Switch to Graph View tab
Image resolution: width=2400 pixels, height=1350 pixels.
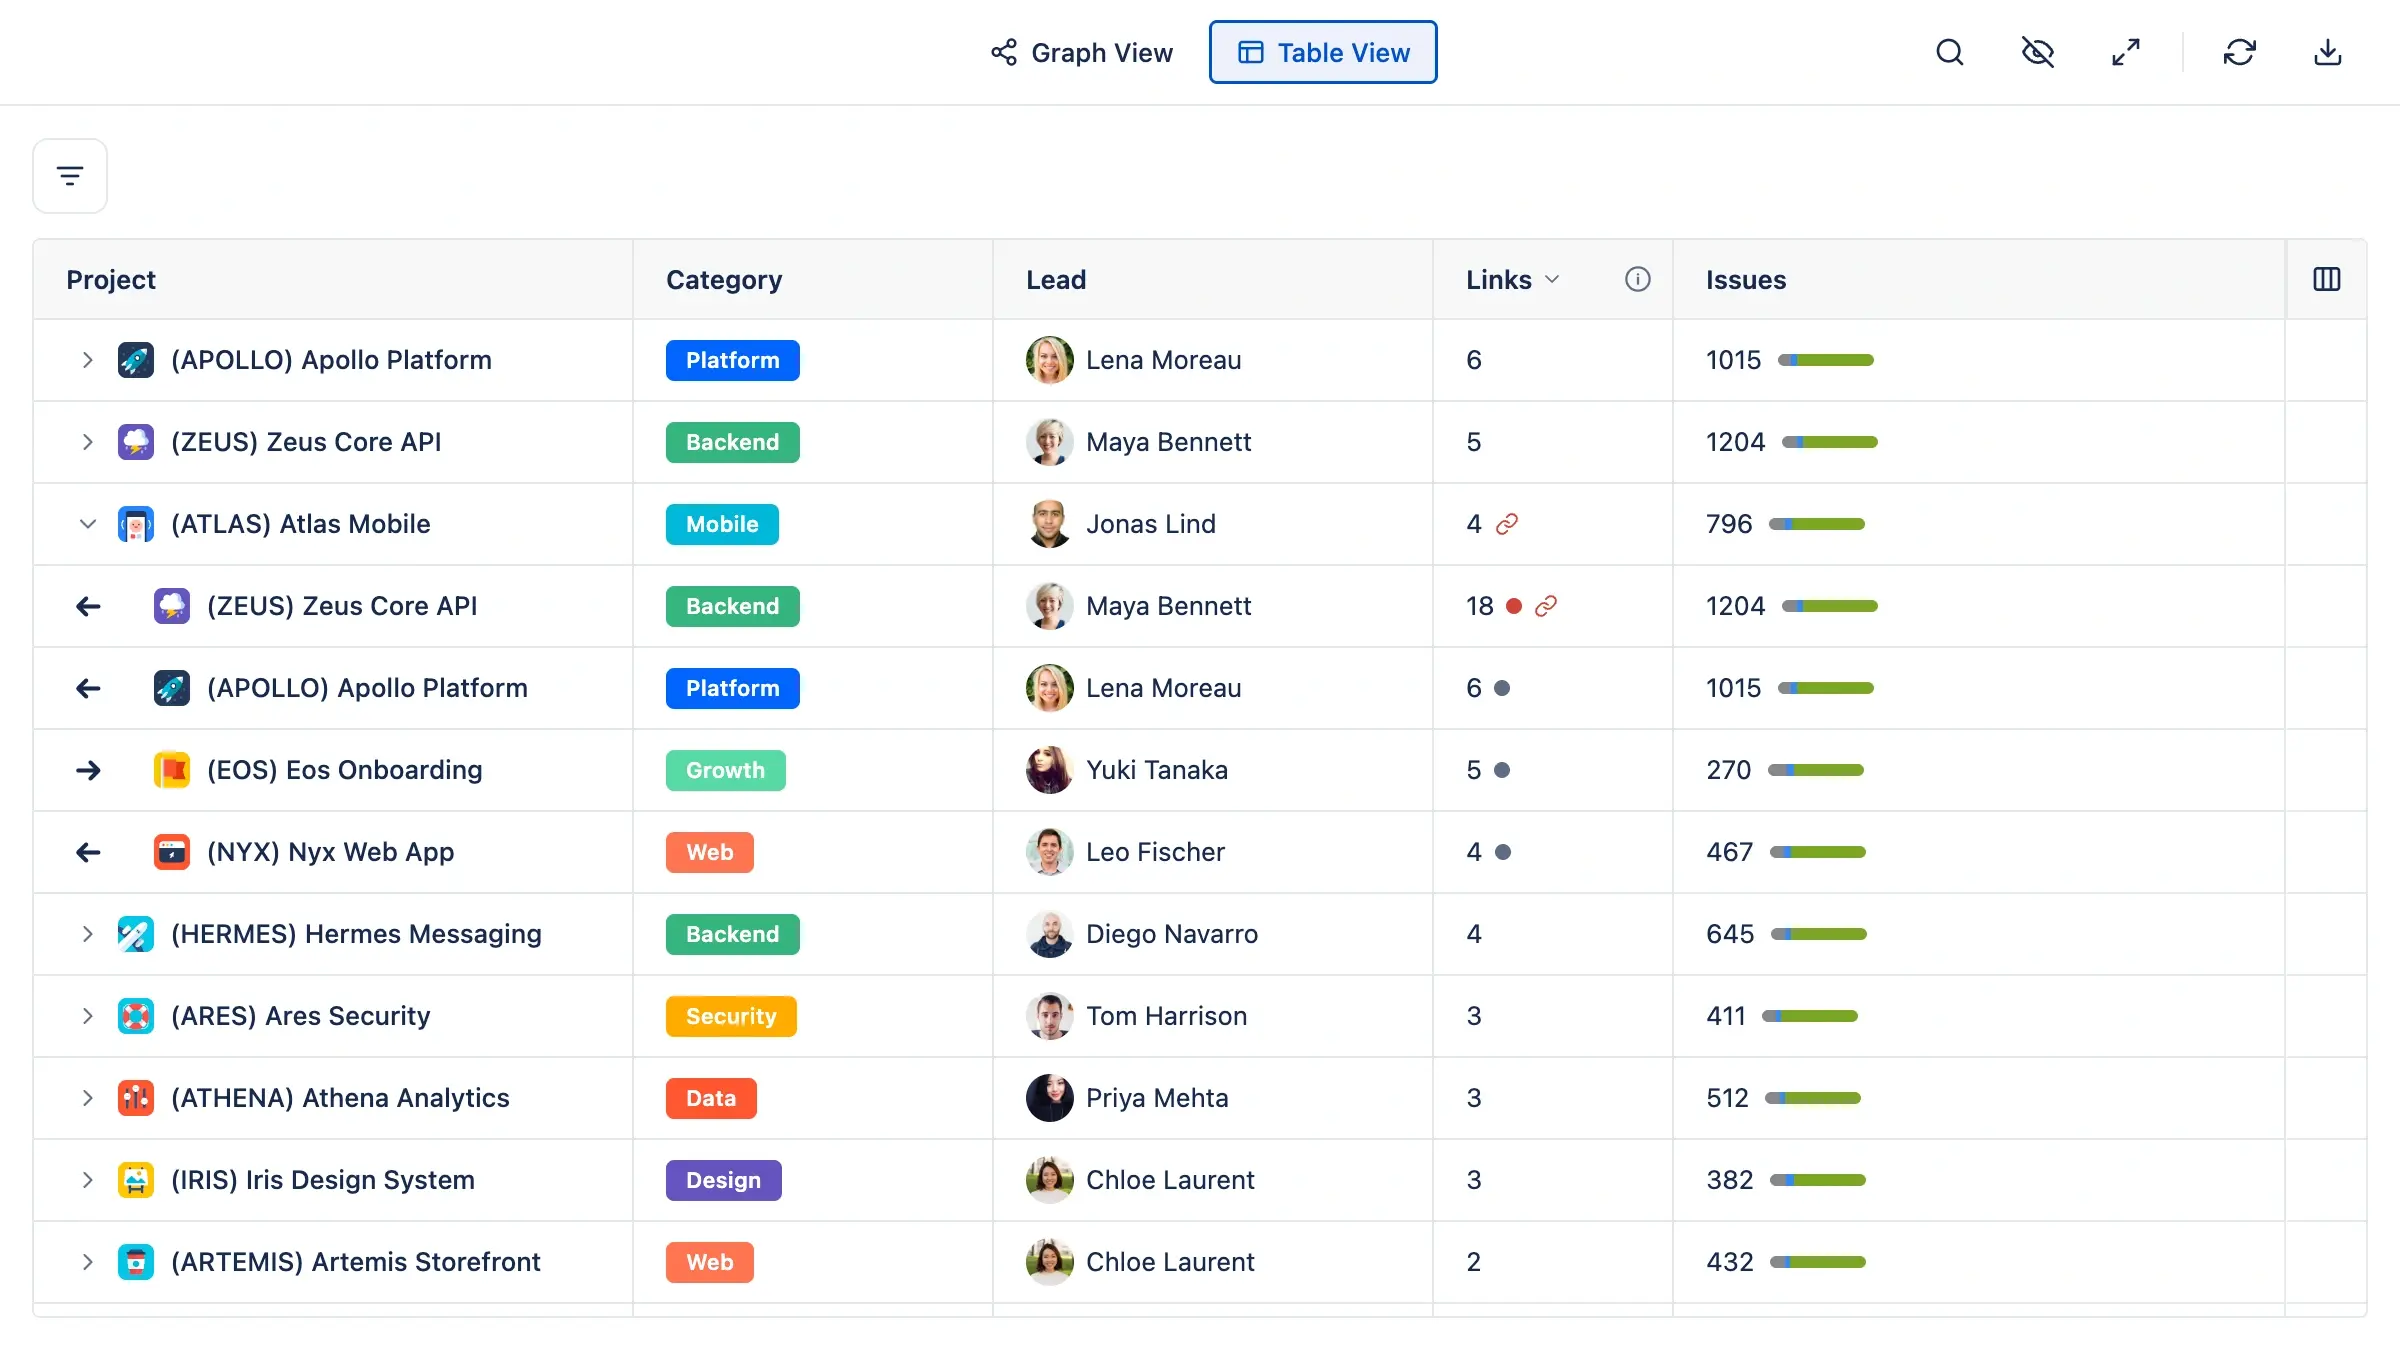(1081, 52)
